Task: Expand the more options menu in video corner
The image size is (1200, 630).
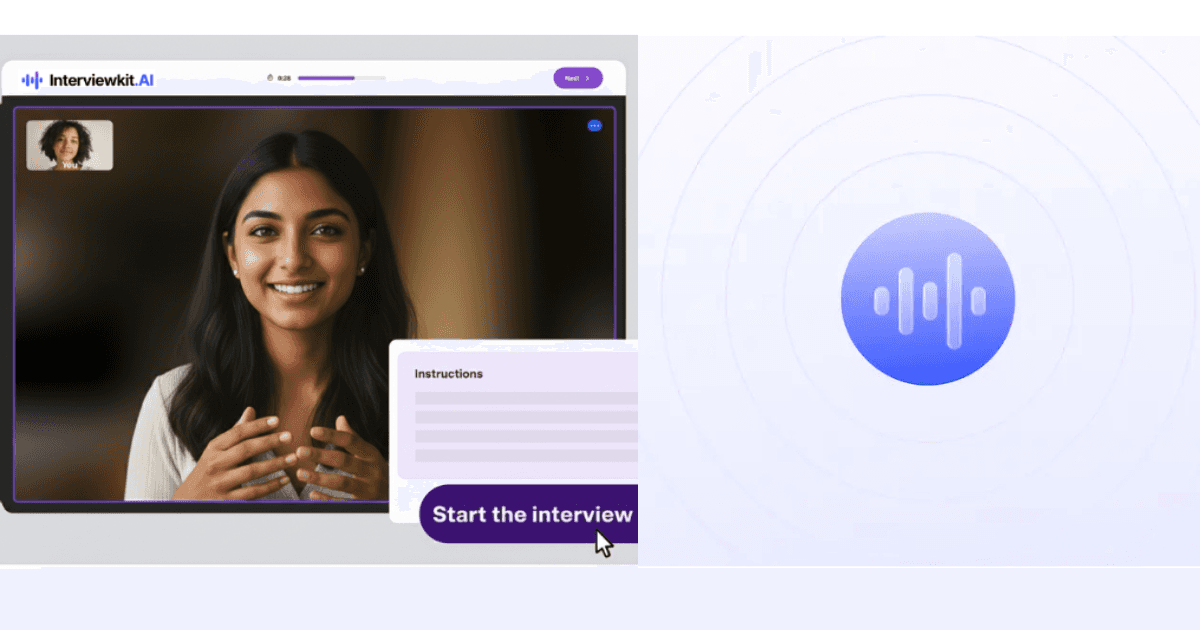Action: [595, 125]
